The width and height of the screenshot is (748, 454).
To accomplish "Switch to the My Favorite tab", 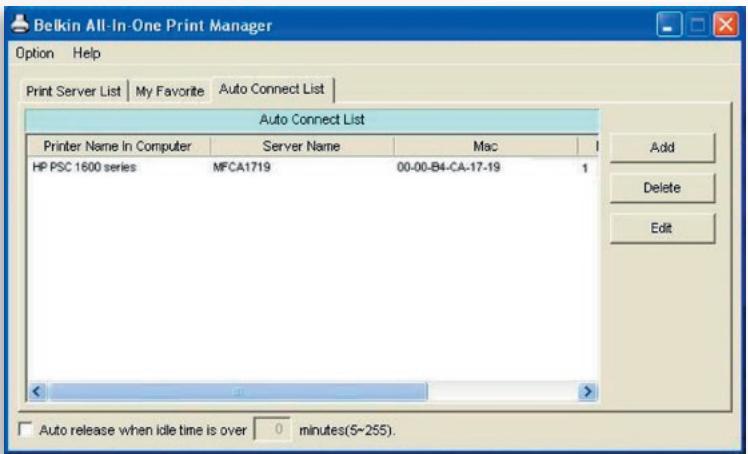I will click(x=170, y=91).
